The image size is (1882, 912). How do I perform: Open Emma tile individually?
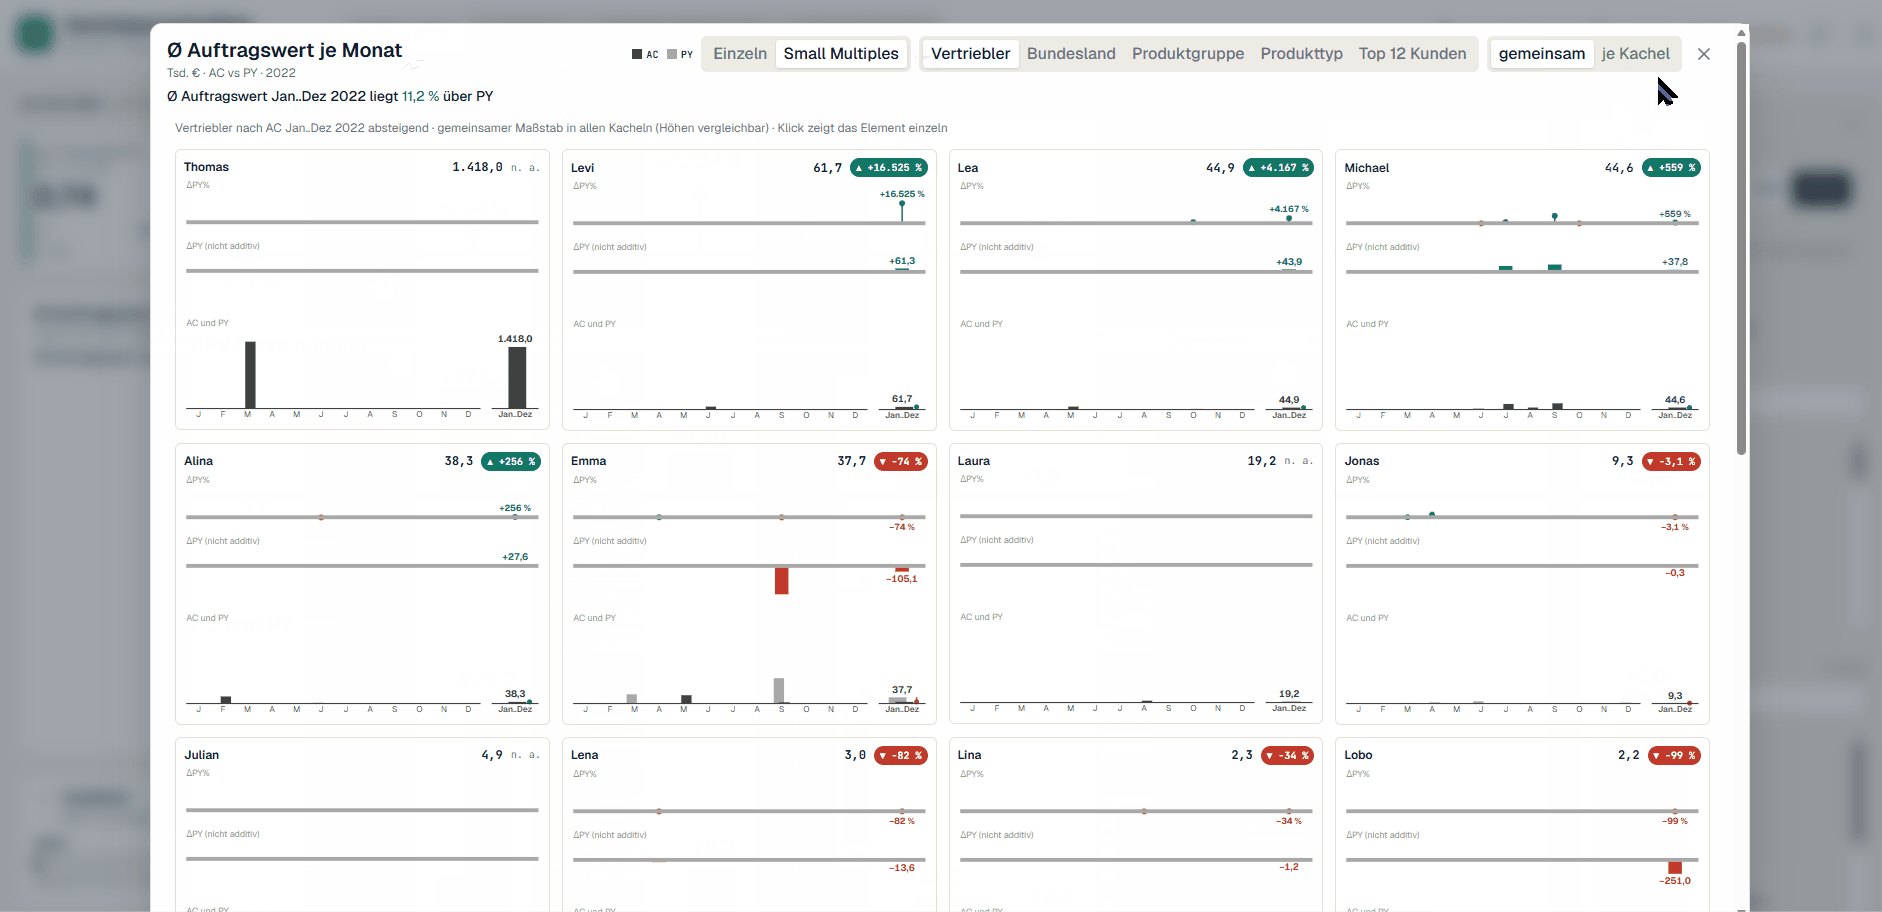click(749, 584)
